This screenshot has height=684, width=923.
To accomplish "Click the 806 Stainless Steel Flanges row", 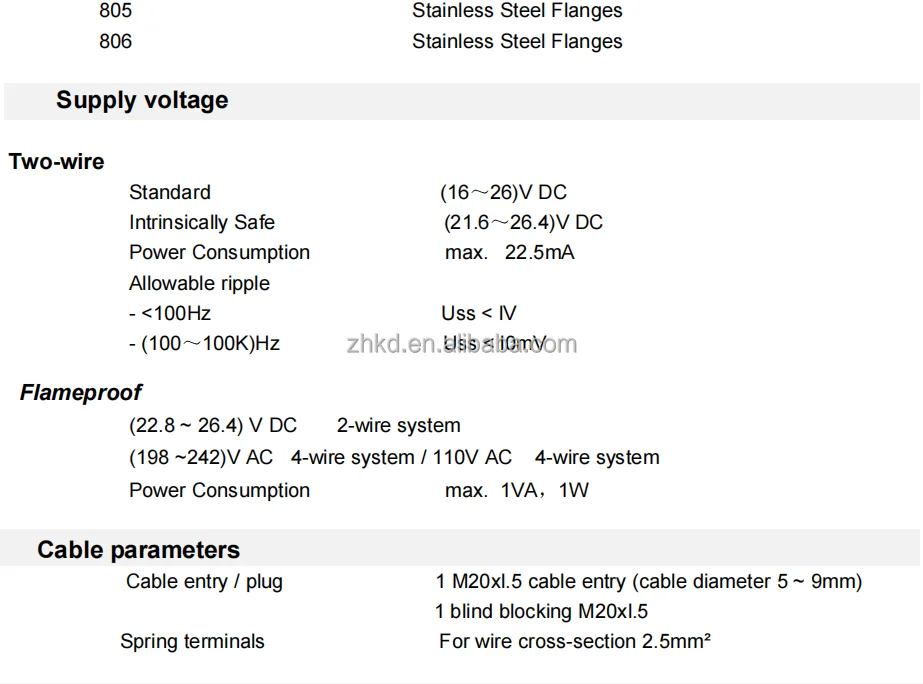I will [x=360, y=41].
